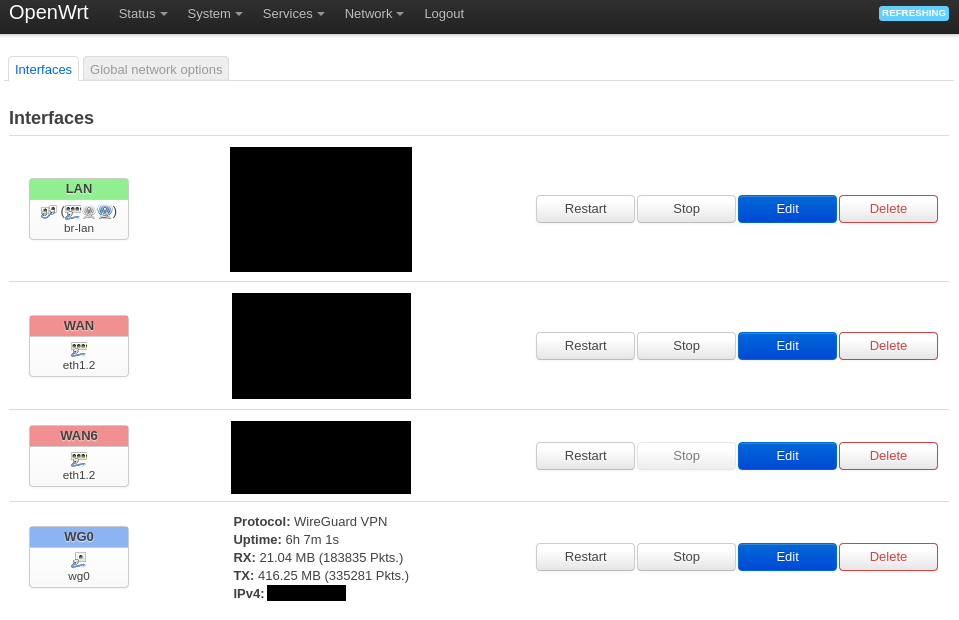959x620 pixels.
Task: Expand the System menu
Action: point(215,14)
